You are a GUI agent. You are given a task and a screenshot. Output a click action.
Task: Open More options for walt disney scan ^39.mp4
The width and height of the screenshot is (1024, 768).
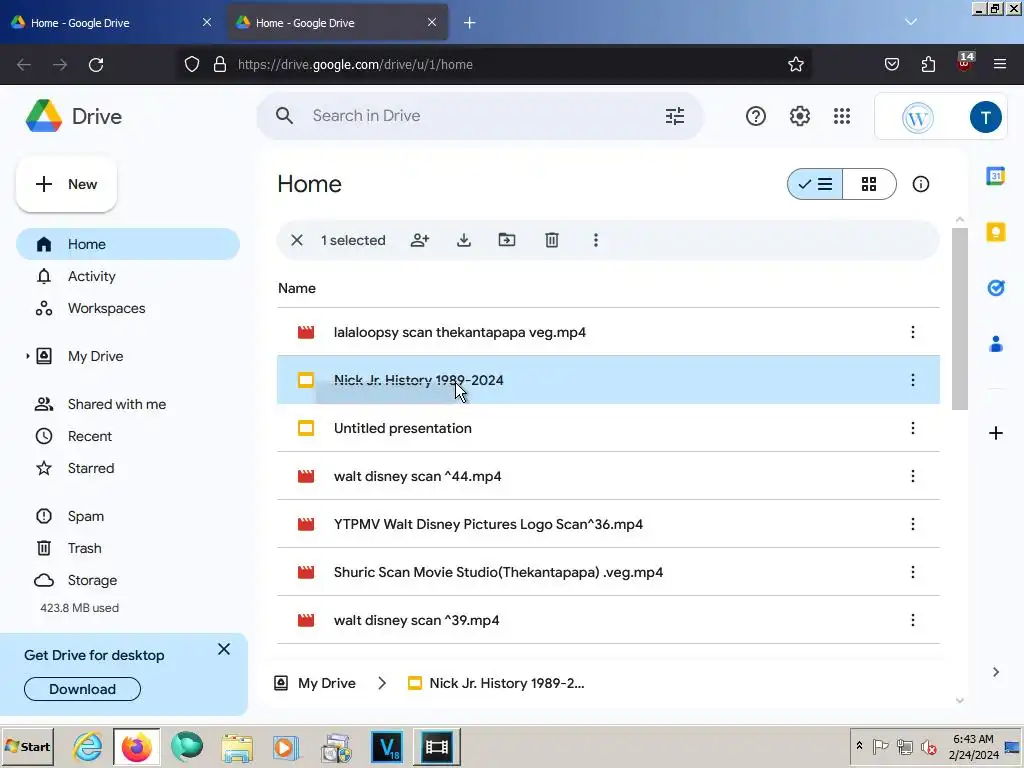point(912,620)
